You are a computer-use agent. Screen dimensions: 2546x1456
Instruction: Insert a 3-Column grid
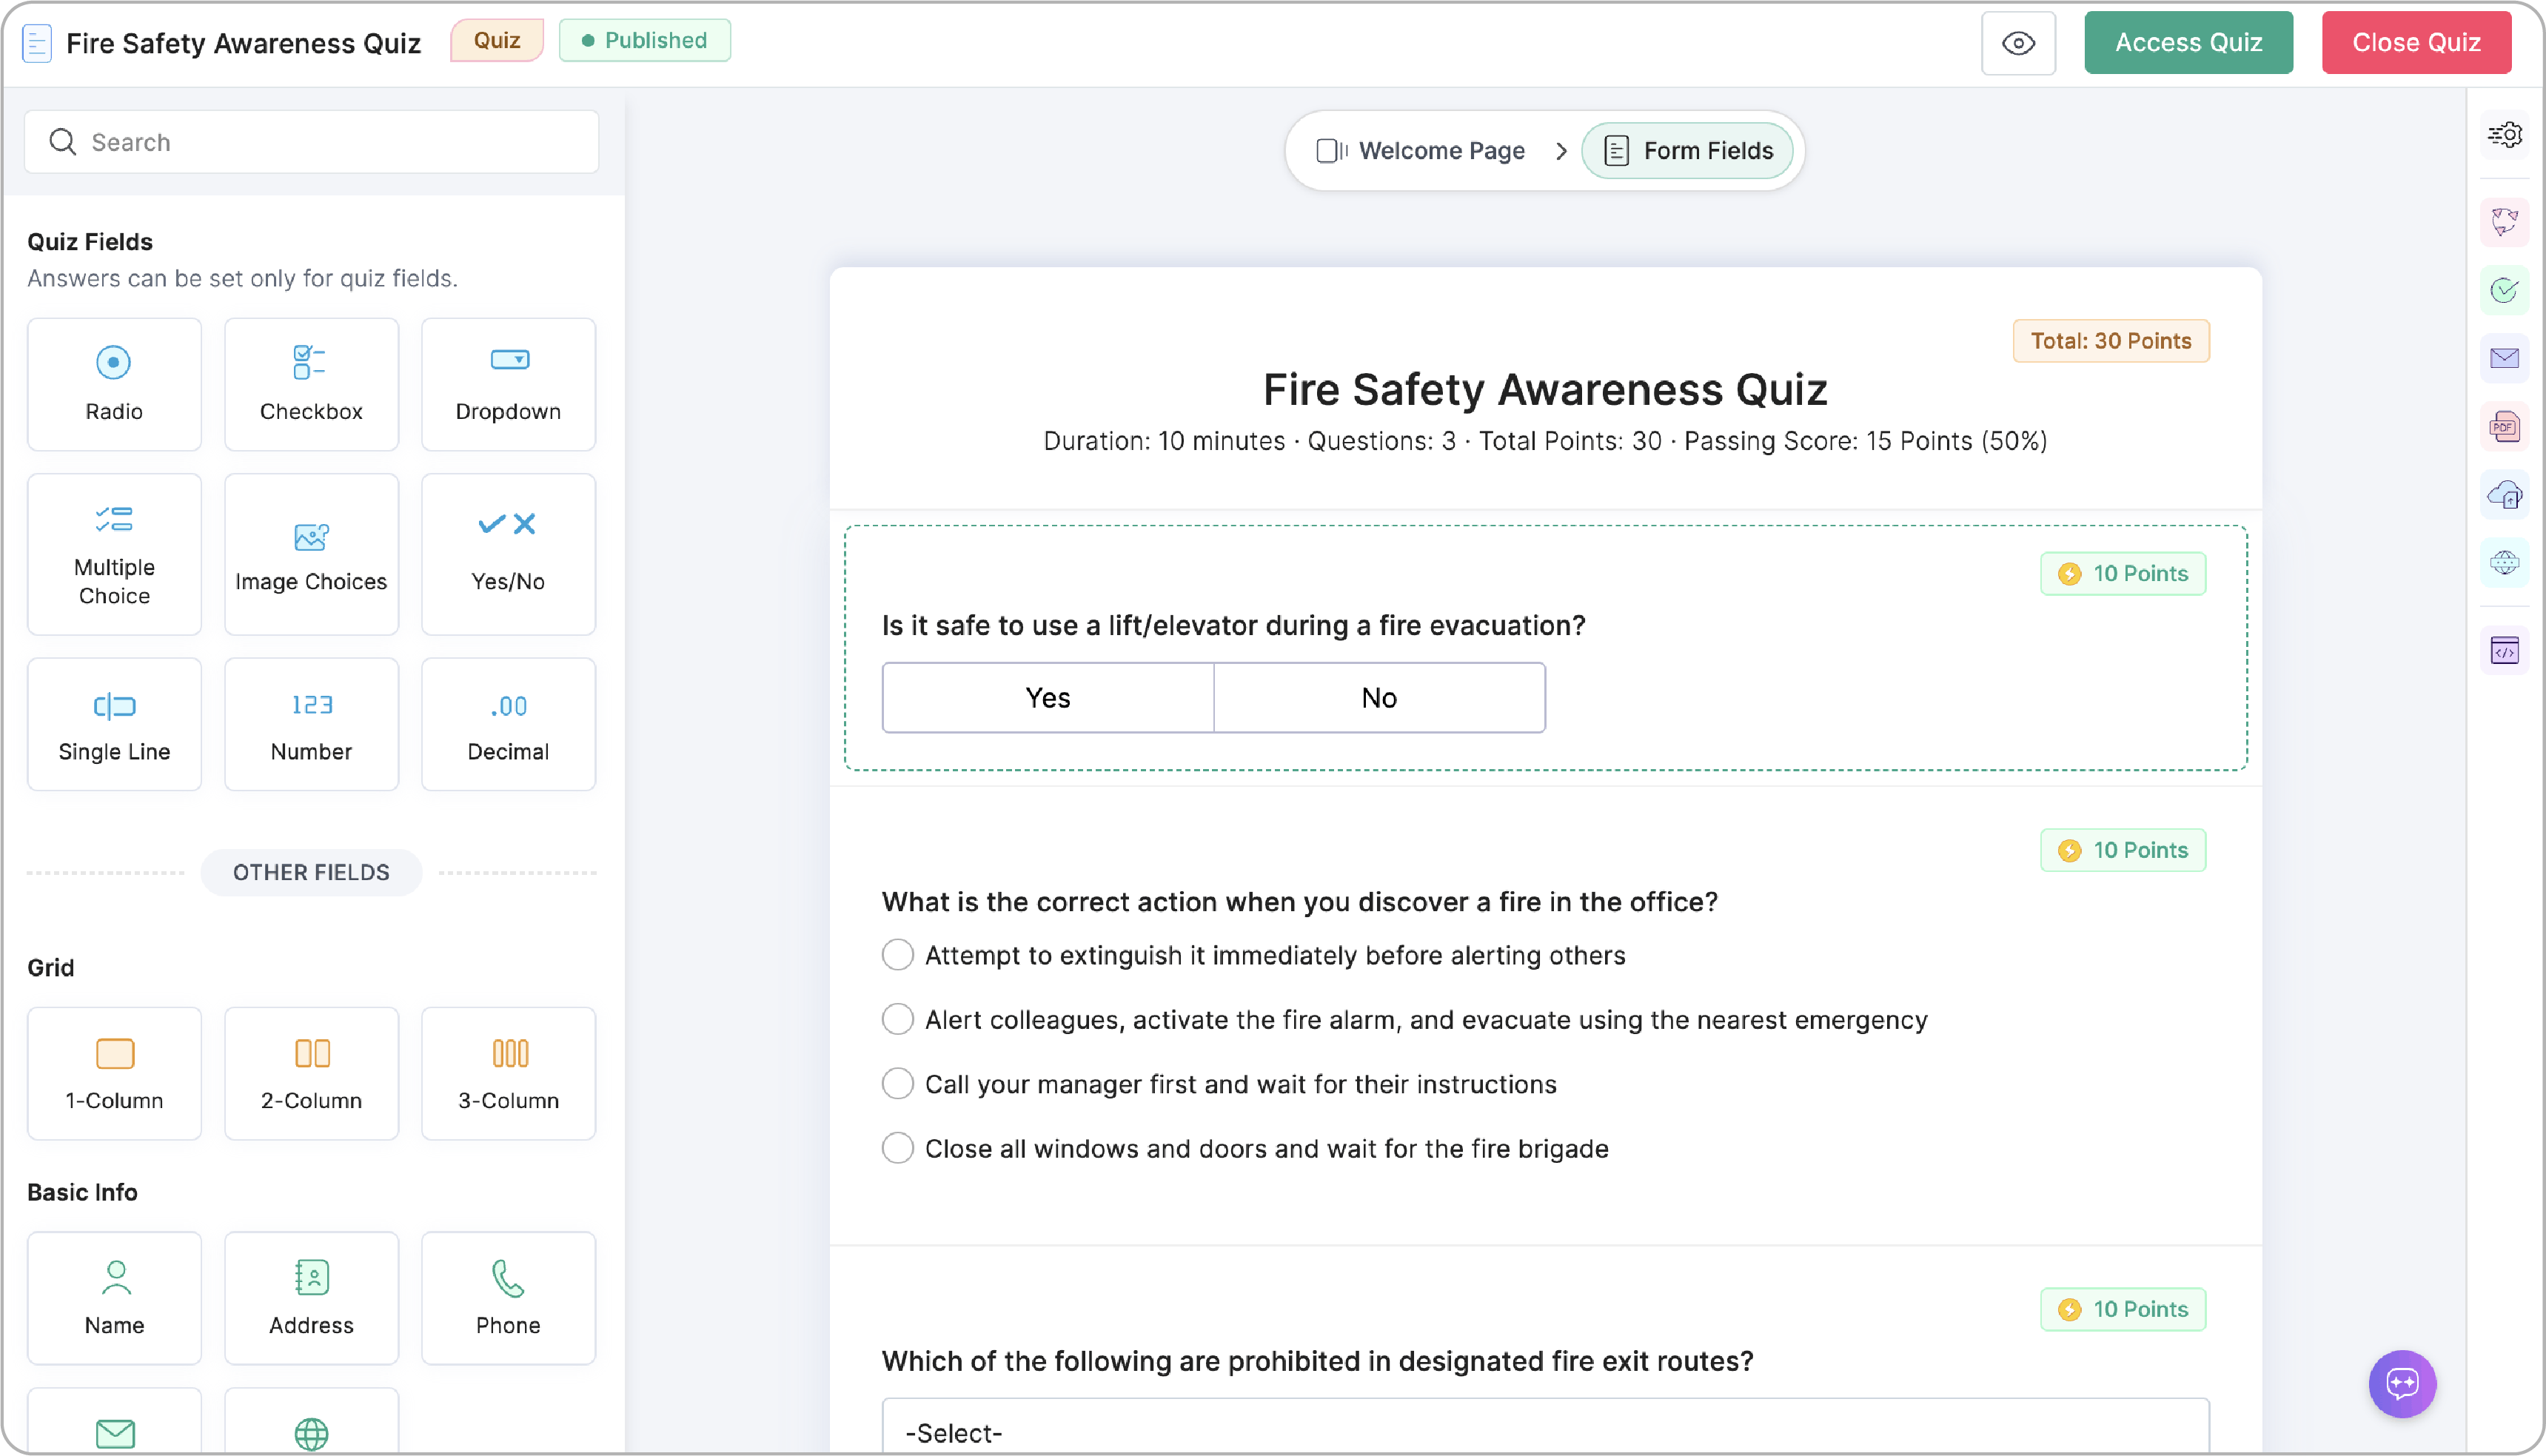pos(508,1073)
